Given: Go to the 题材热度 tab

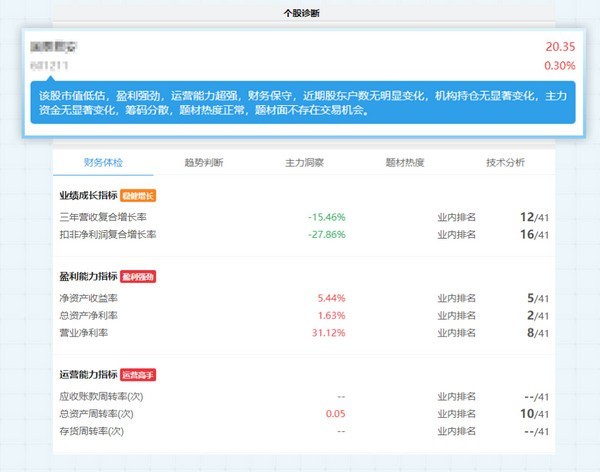Looking at the screenshot, I should click(x=405, y=163).
